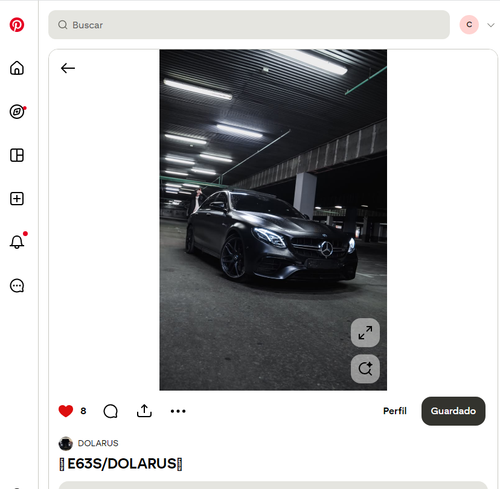Choose the Perfil board selector
Viewport: 500px width, 489px height.
395,411
